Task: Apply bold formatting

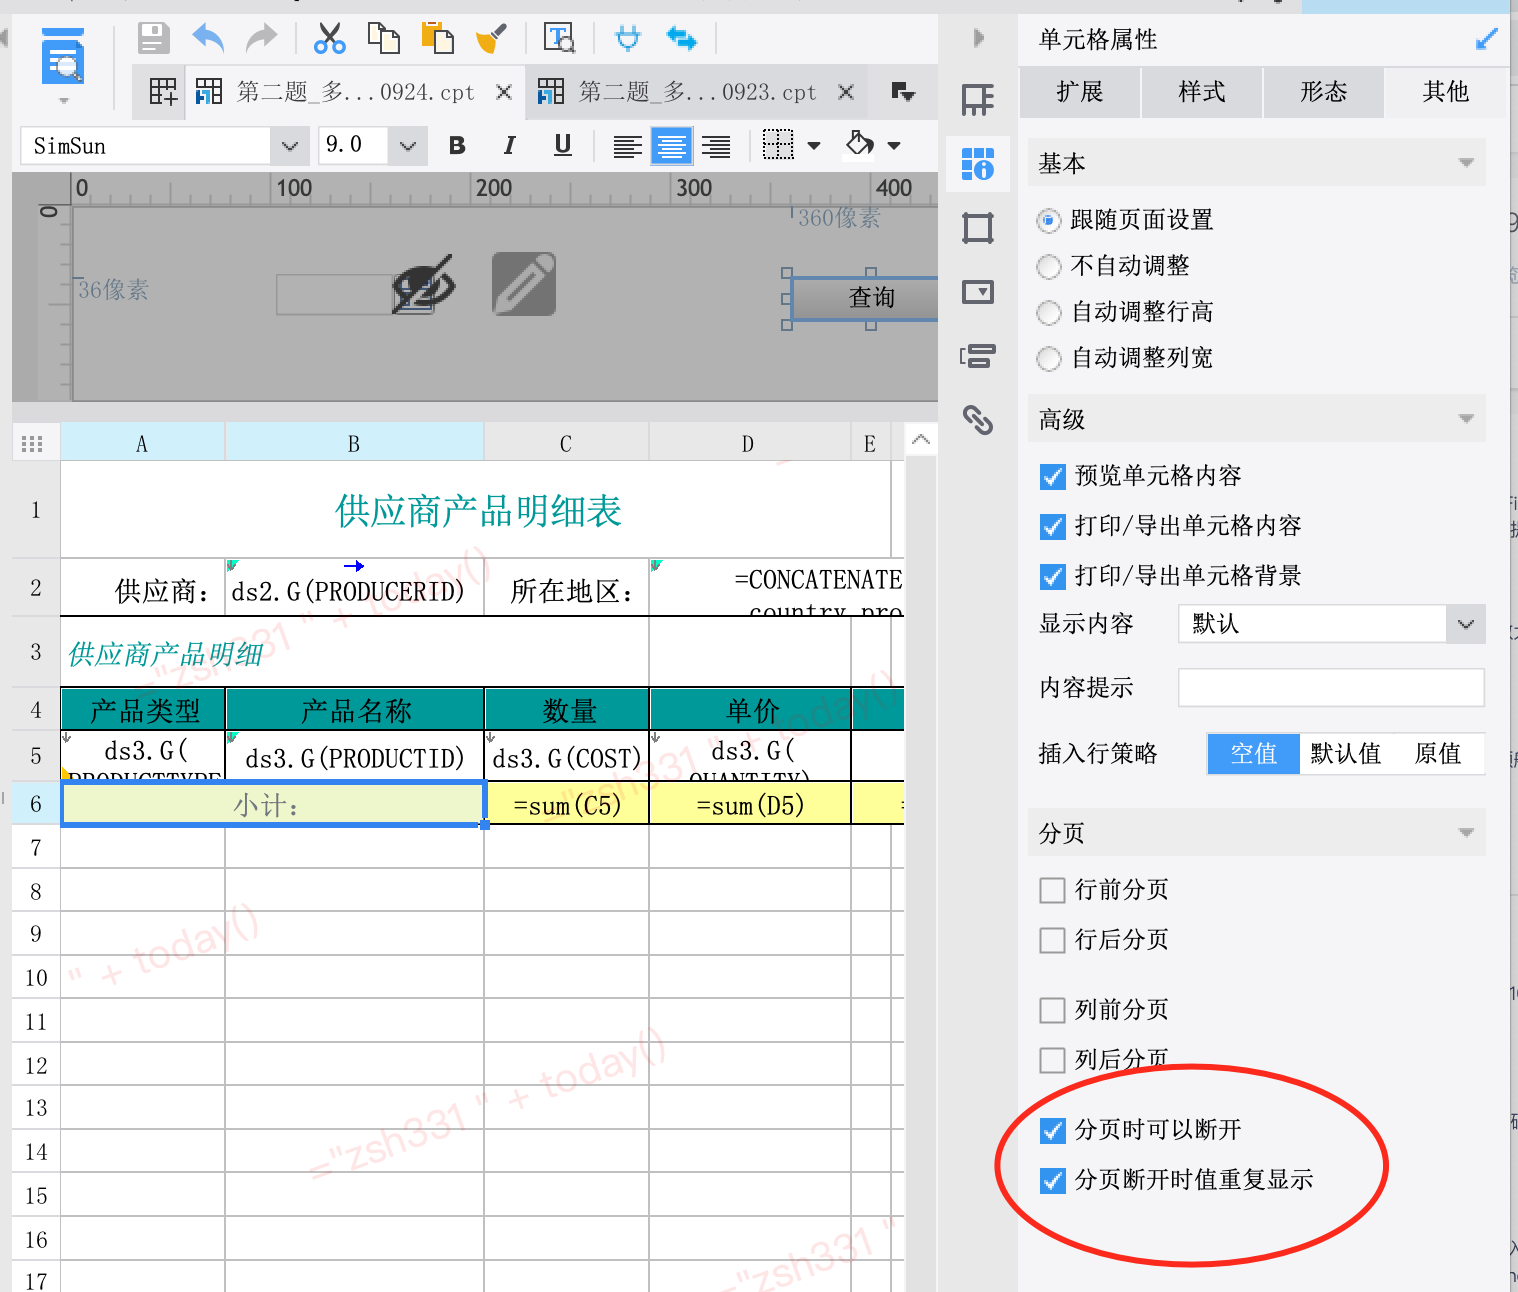Action: pos(457,146)
